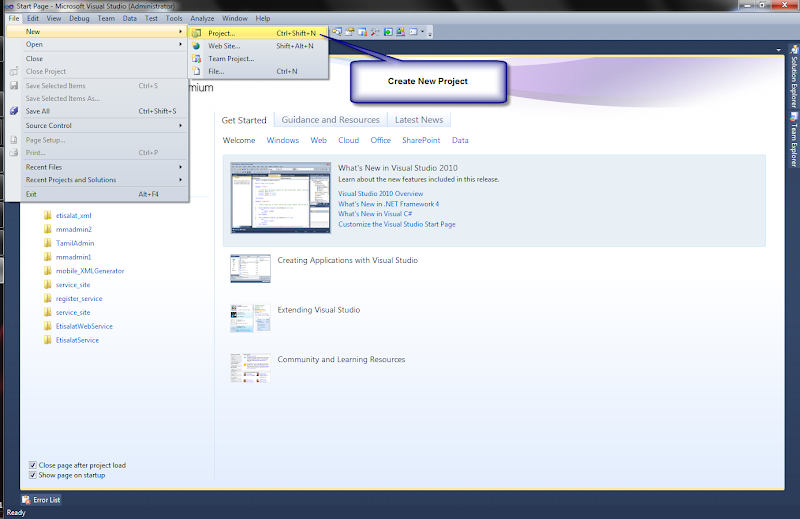Open the Toolbox via hammer-and-wrench icon

click(375, 32)
